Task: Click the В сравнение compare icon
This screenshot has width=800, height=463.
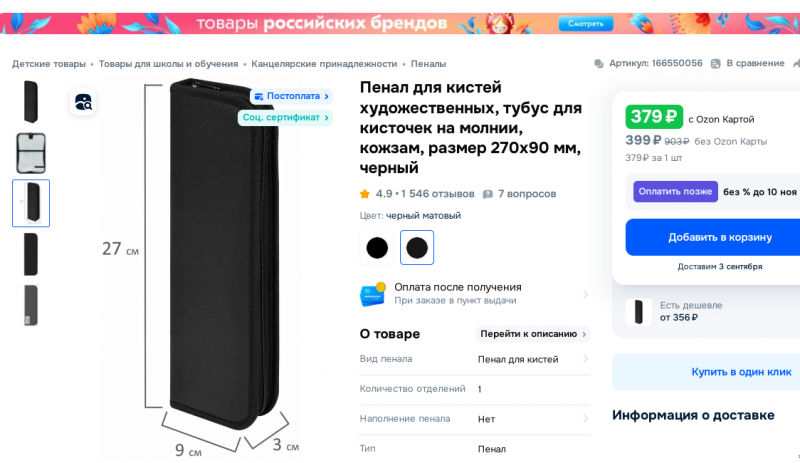Action: 716,64
